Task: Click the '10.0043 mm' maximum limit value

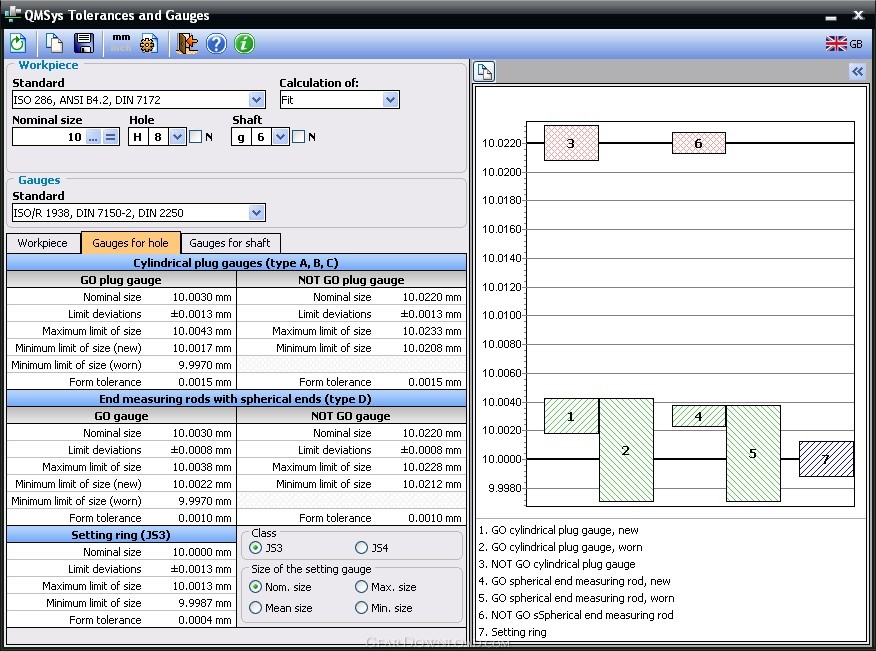Action: click(202, 331)
